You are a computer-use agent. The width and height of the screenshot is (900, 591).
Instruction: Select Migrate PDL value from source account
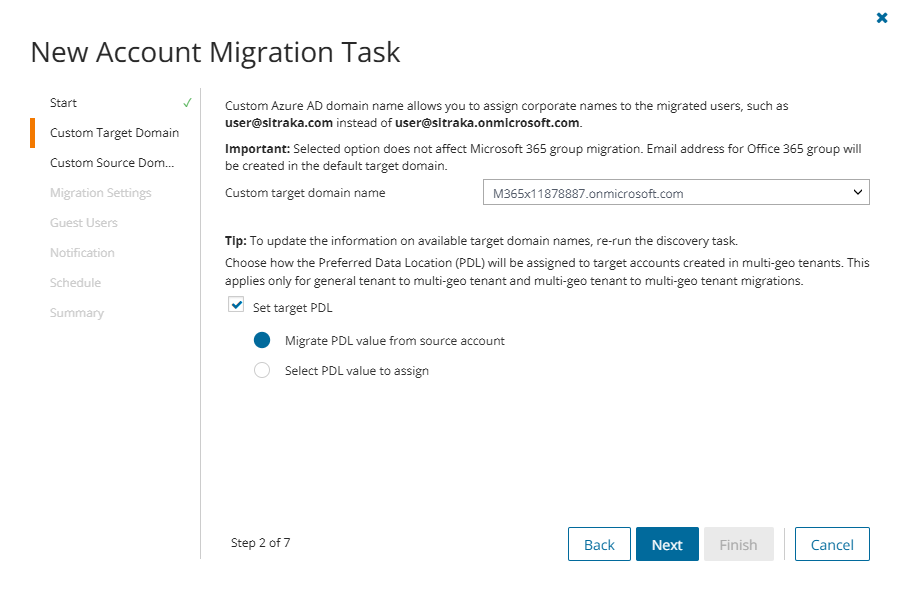point(262,340)
